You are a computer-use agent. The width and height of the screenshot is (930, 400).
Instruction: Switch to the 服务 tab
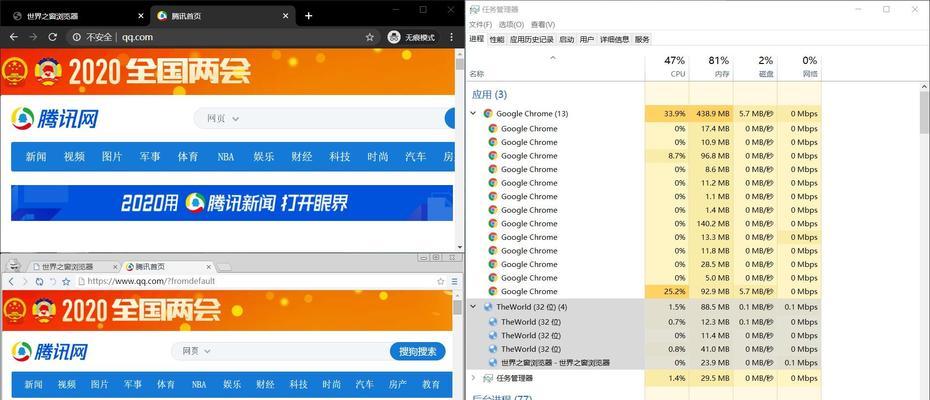click(642, 39)
